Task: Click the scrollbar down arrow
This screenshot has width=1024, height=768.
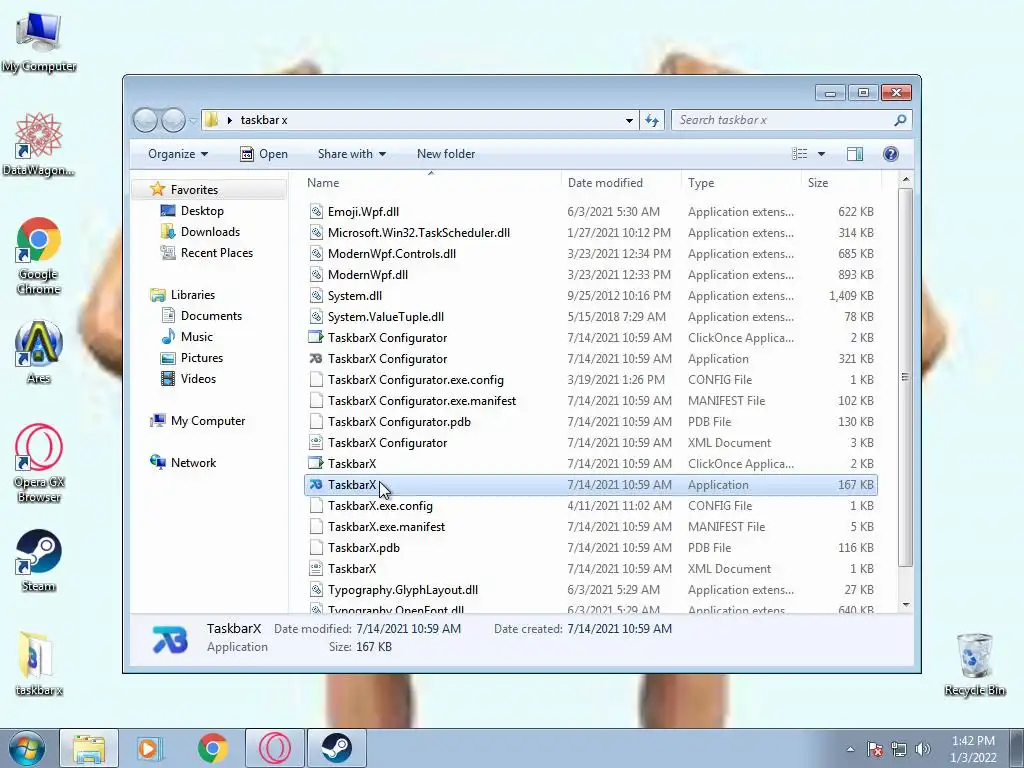Action: (905, 605)
